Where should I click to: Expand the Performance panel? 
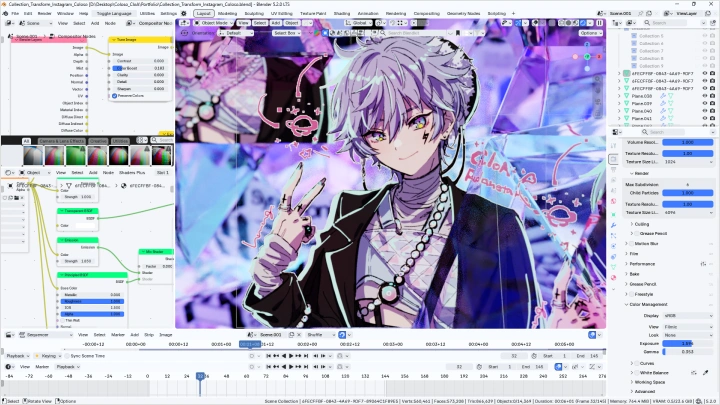click(642, 264)
